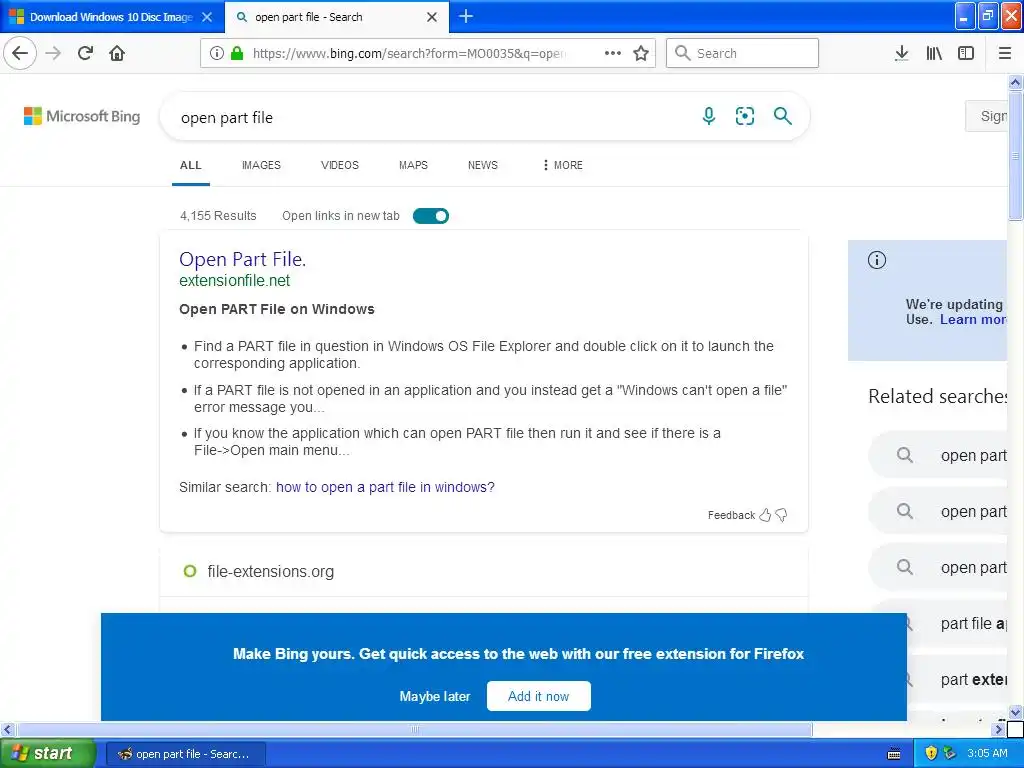Give thumbs up feedback
This screenshot has width=1024, height=768.
coord(765,515)
